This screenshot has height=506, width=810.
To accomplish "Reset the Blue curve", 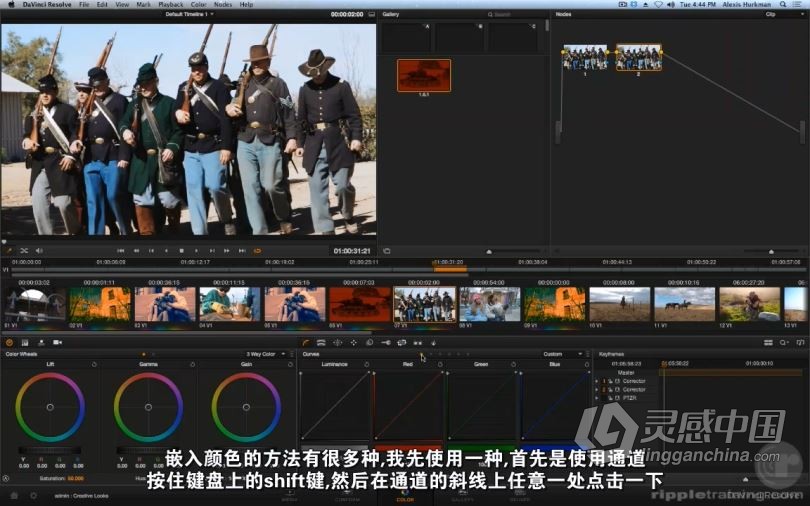I will tap(587, 365).
